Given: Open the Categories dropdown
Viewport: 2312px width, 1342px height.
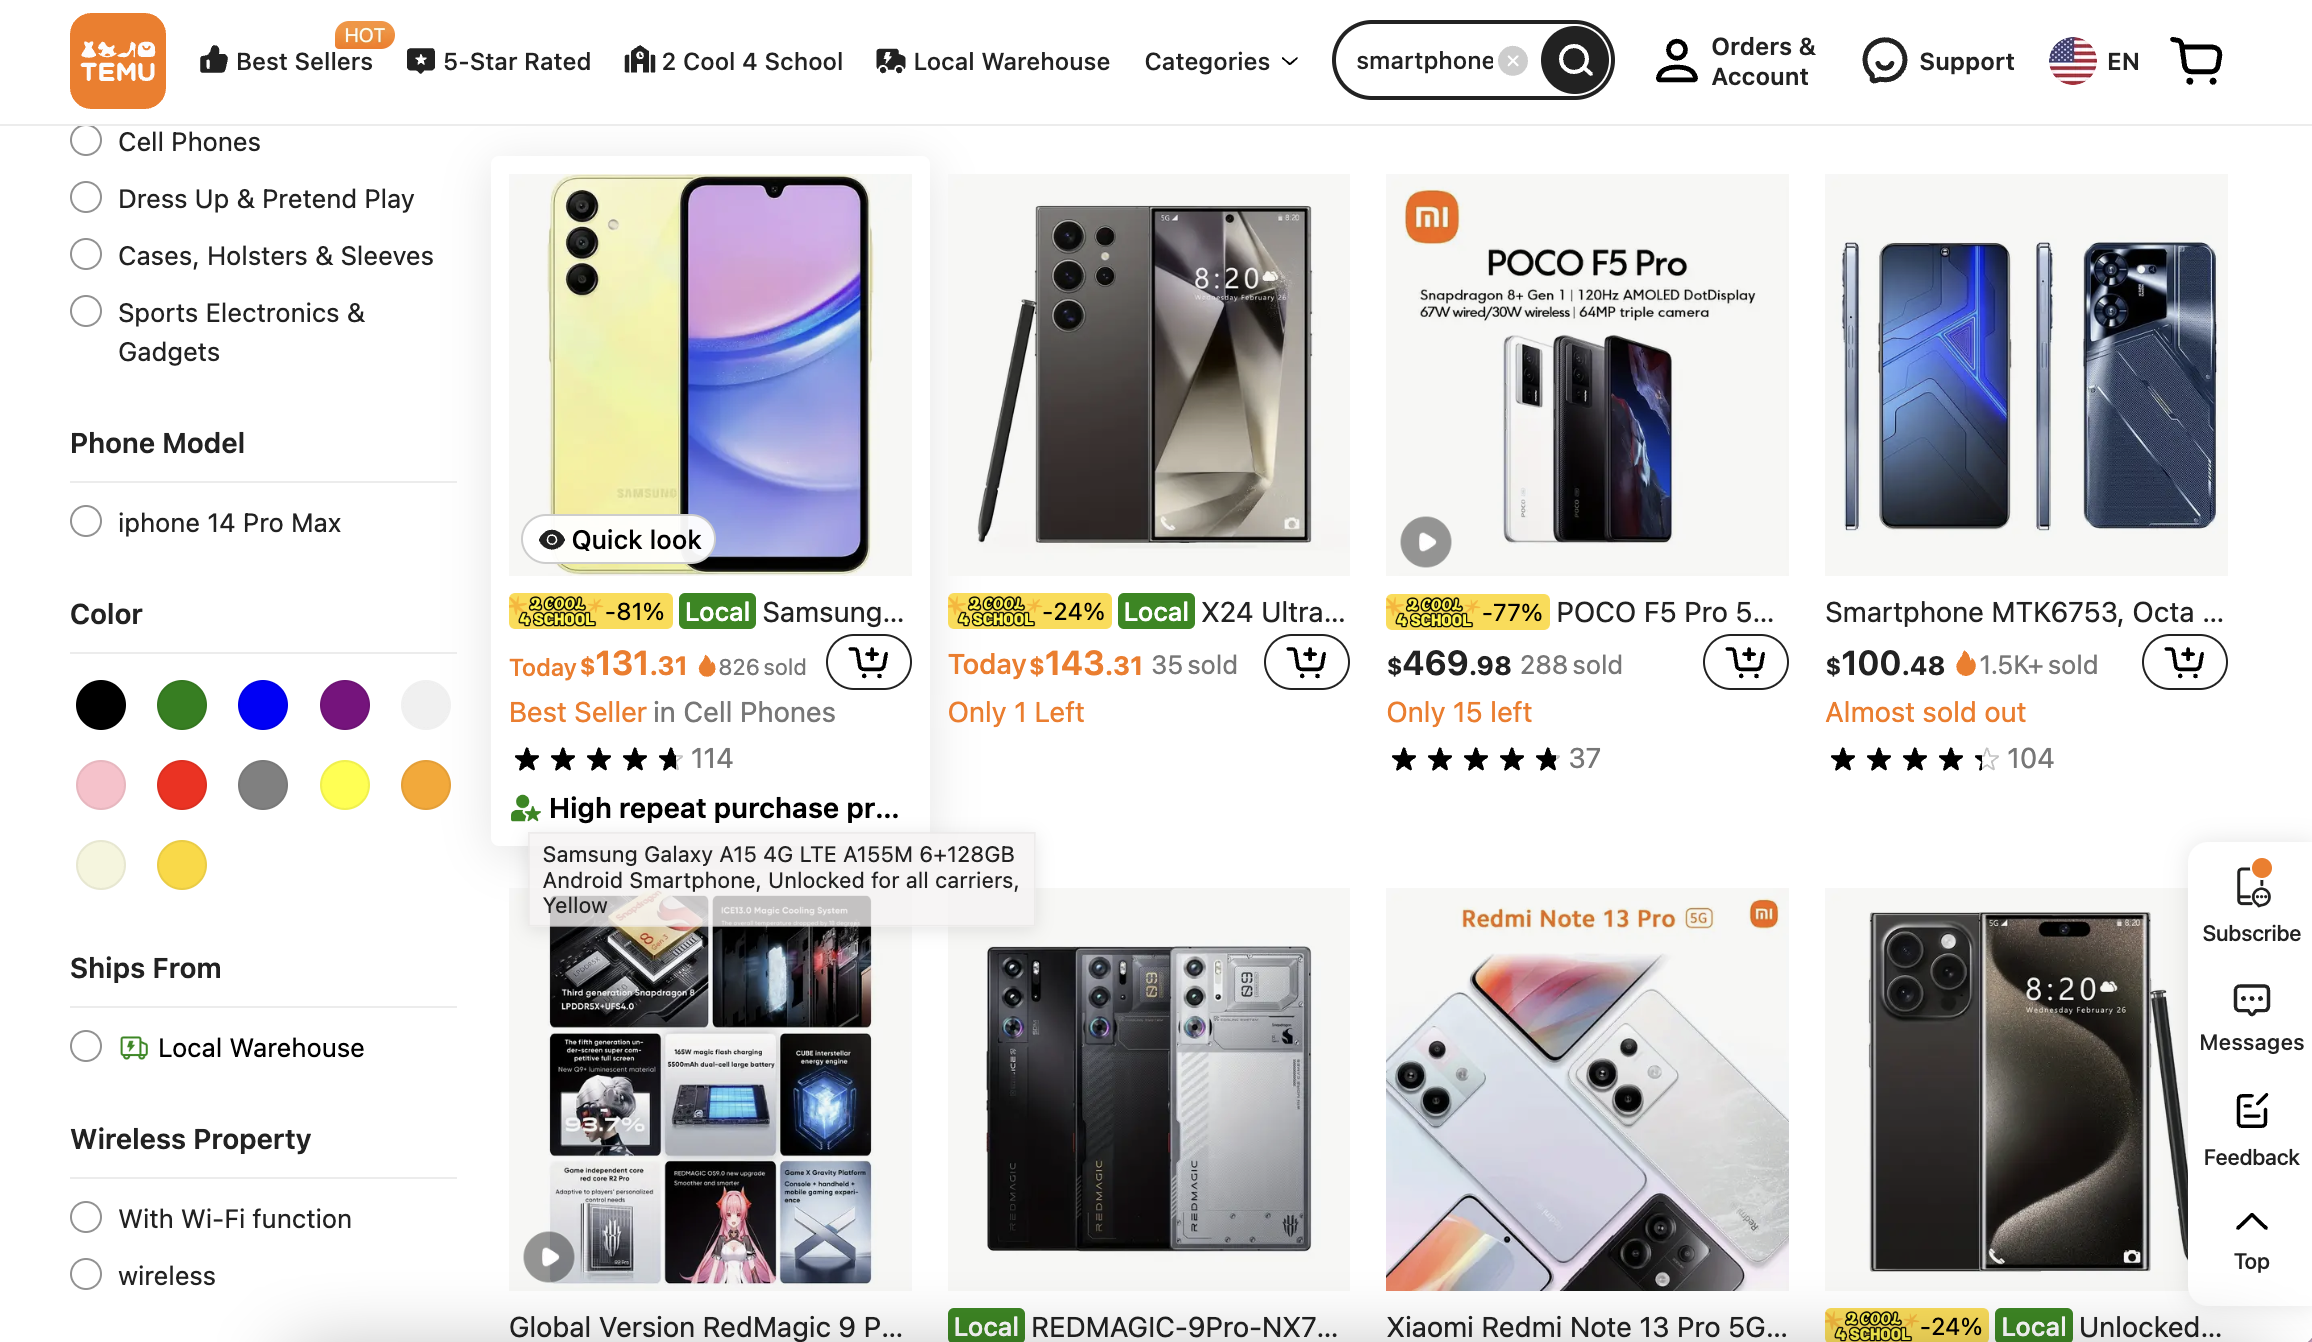Looking at the screenshot, I should coord(1220,61).
